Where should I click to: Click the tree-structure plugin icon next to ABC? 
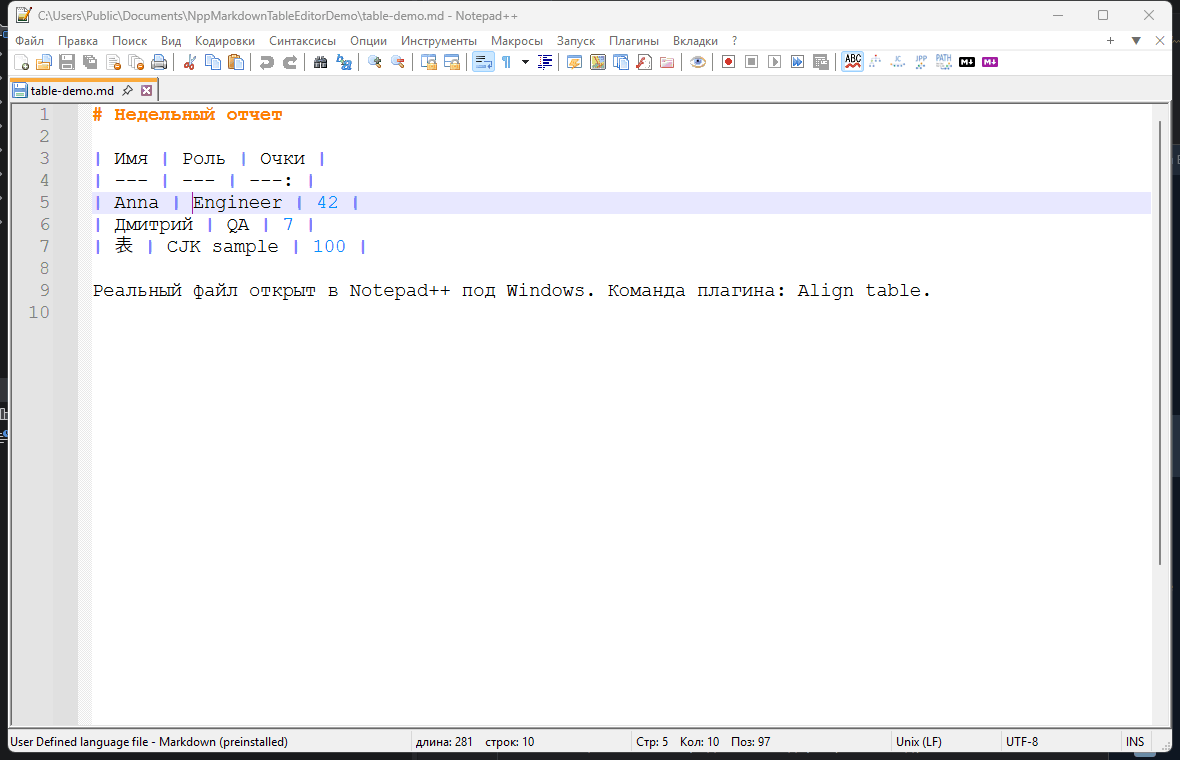pos(874,62)
